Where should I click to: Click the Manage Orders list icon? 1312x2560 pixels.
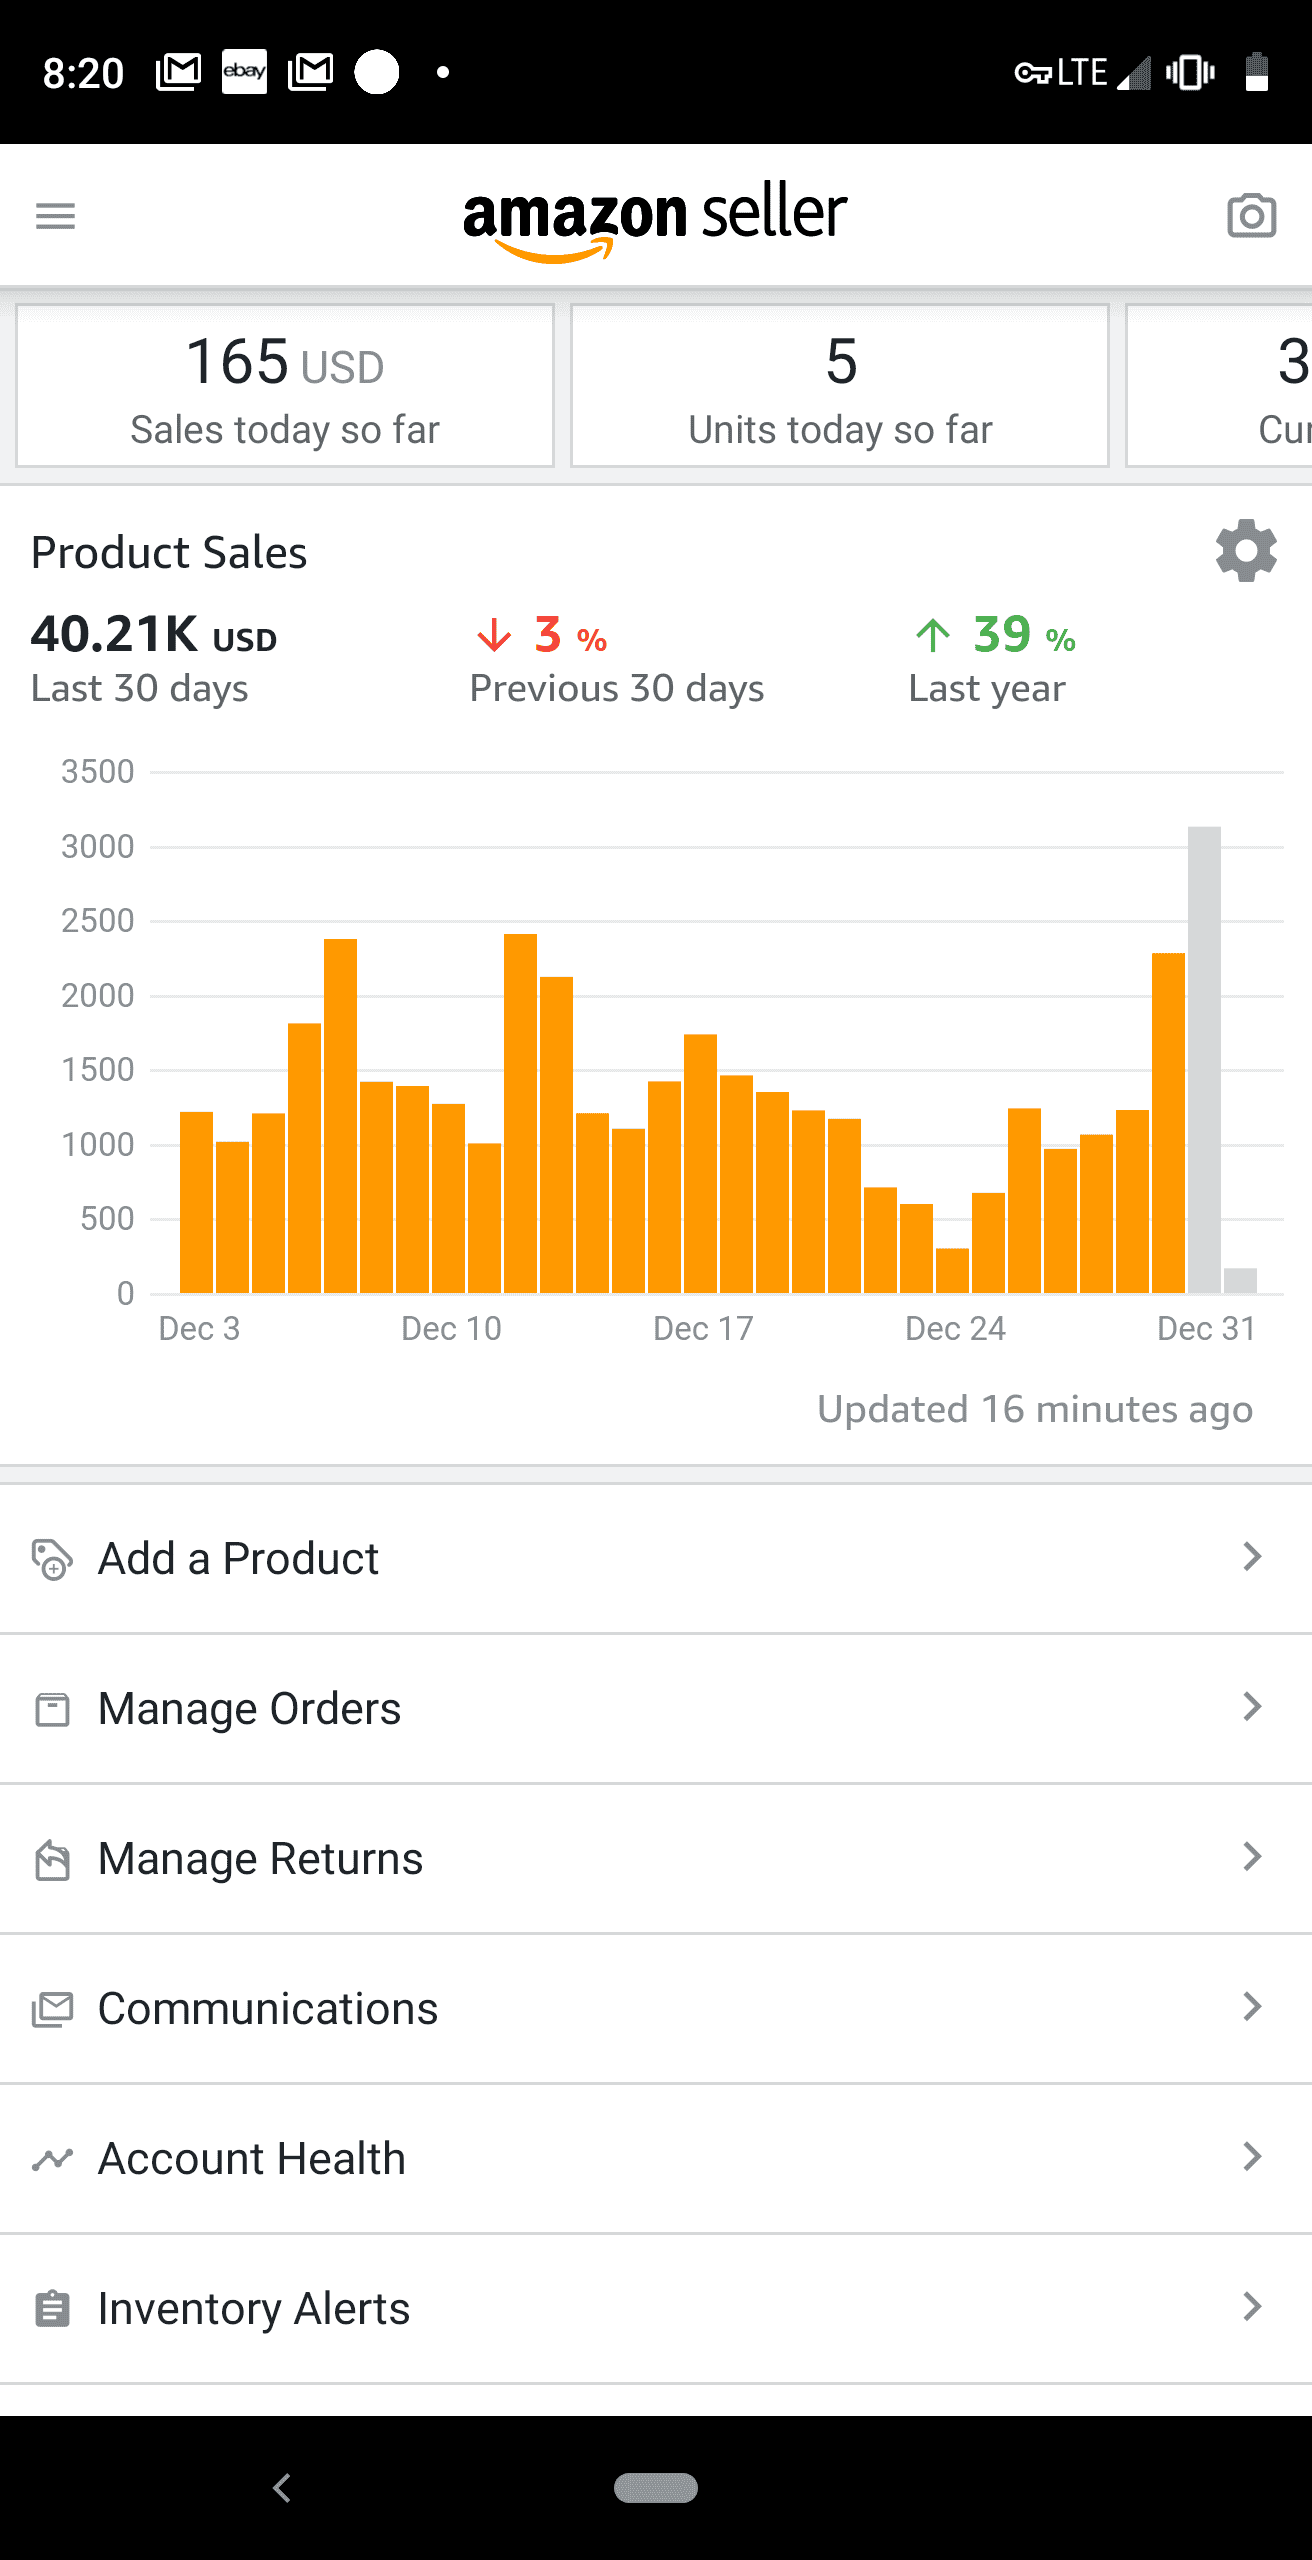point(52,1708)
